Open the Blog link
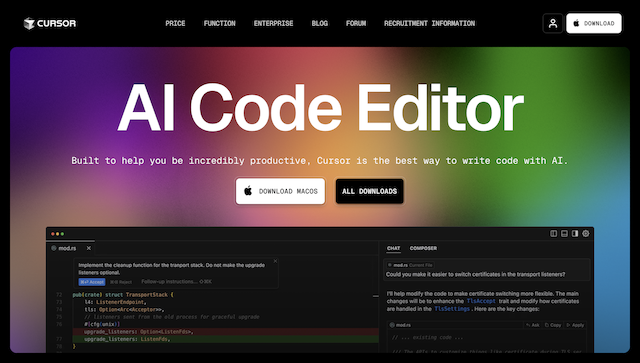The height and width of the screenshot is (363, 640). coord(320,23)
